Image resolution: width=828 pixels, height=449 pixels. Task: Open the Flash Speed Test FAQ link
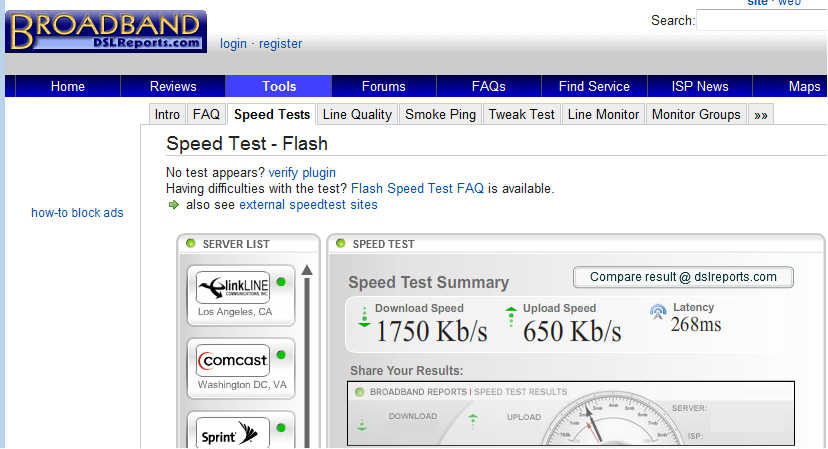click(417, 188)
